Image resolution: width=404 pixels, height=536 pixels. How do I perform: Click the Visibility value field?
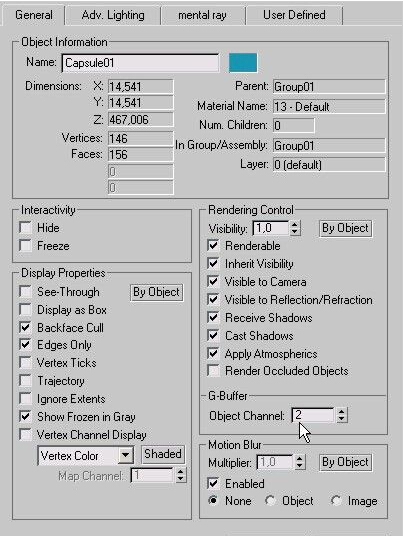click(x=271, y=228)
